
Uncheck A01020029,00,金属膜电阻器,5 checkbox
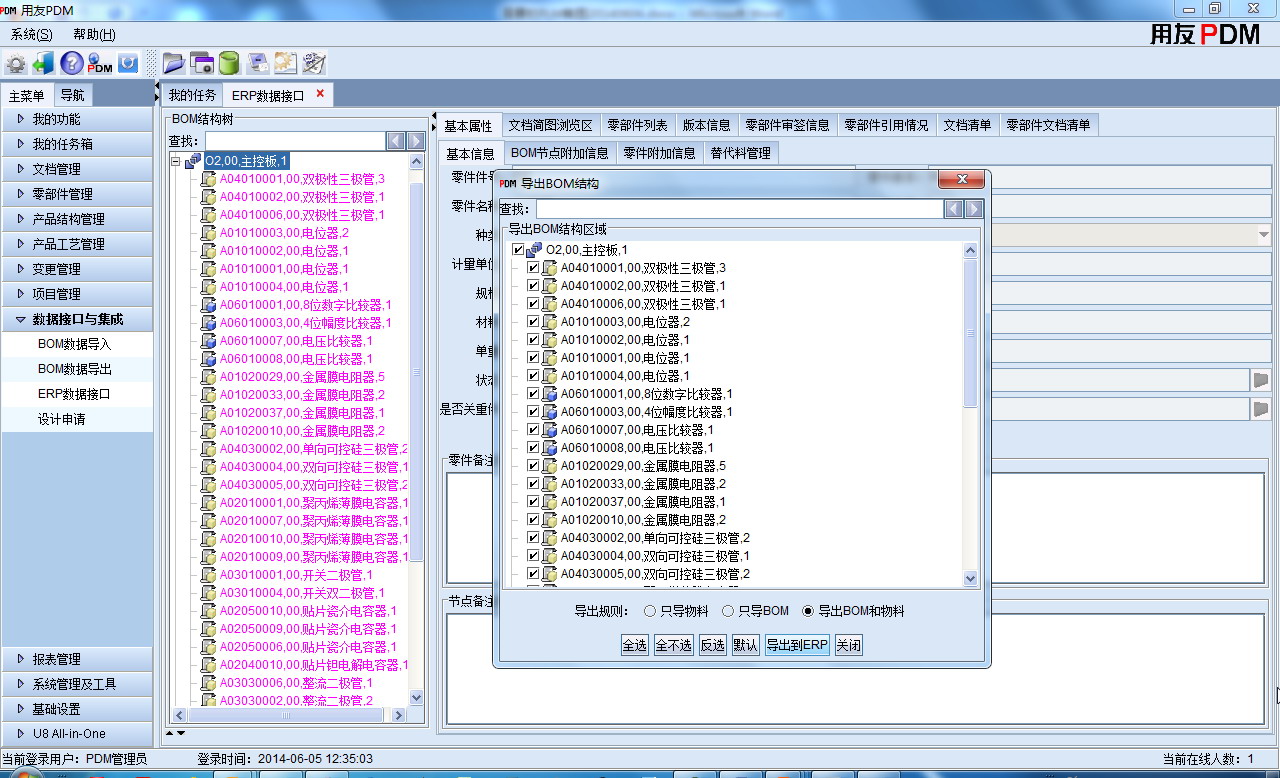pos(533,466)
